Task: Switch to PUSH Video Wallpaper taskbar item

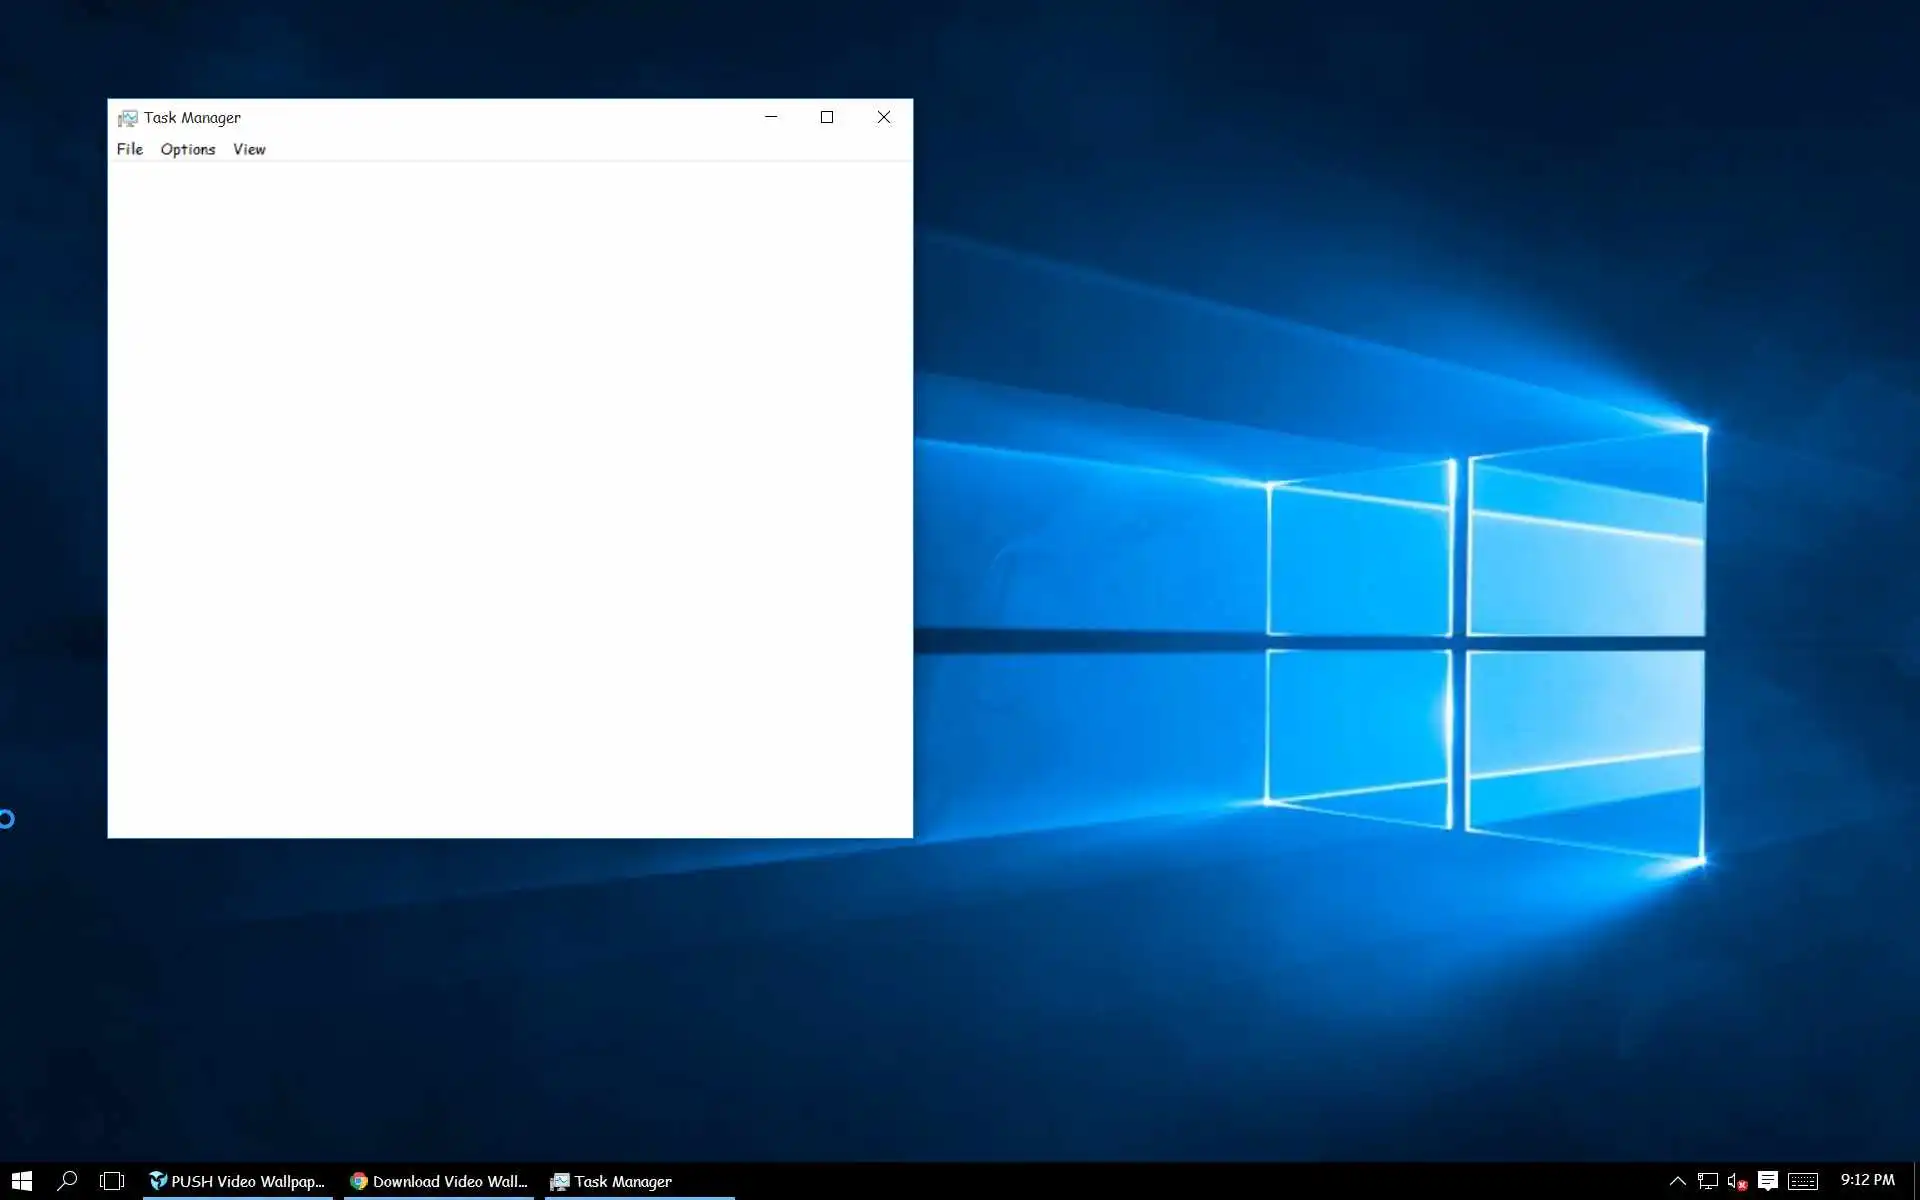Action: (x=237, y=1181)
